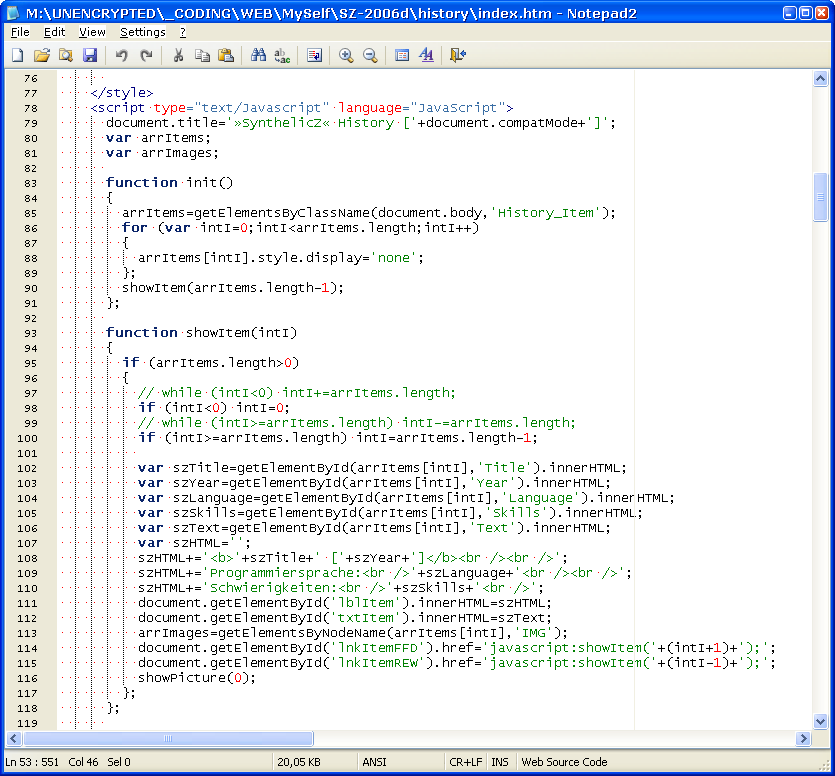The width and height of the screenshot is (835, 776).
Task: Click the 'showItem(arrItems.length-1);' call
Action: pyautogui.click(x=233, y=288)
